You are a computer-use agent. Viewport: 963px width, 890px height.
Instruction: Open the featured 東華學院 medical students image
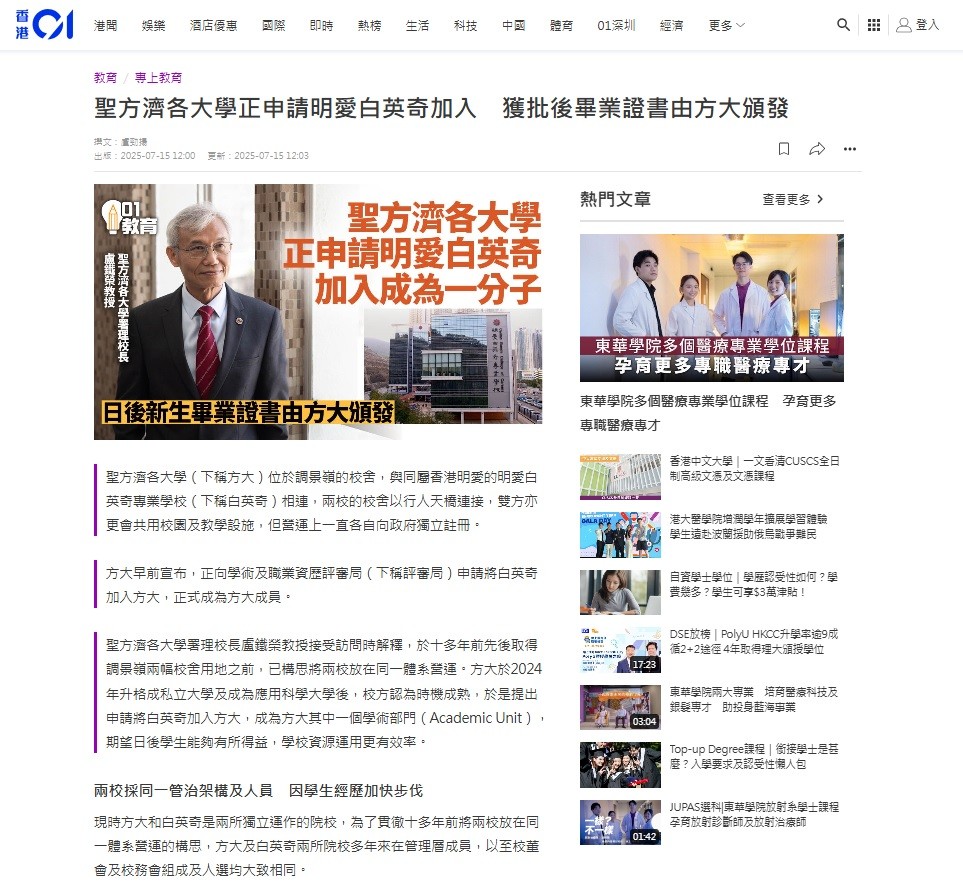coord(712,308)
